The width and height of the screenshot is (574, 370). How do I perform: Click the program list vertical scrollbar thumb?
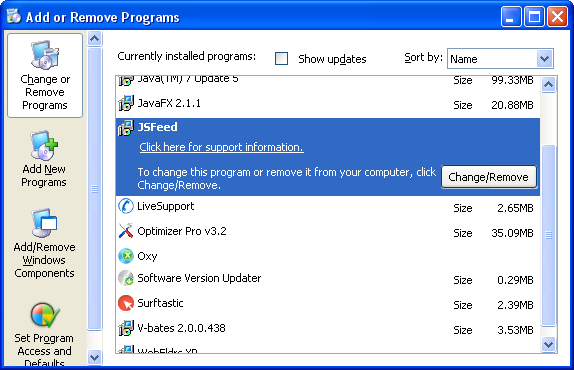548,235
